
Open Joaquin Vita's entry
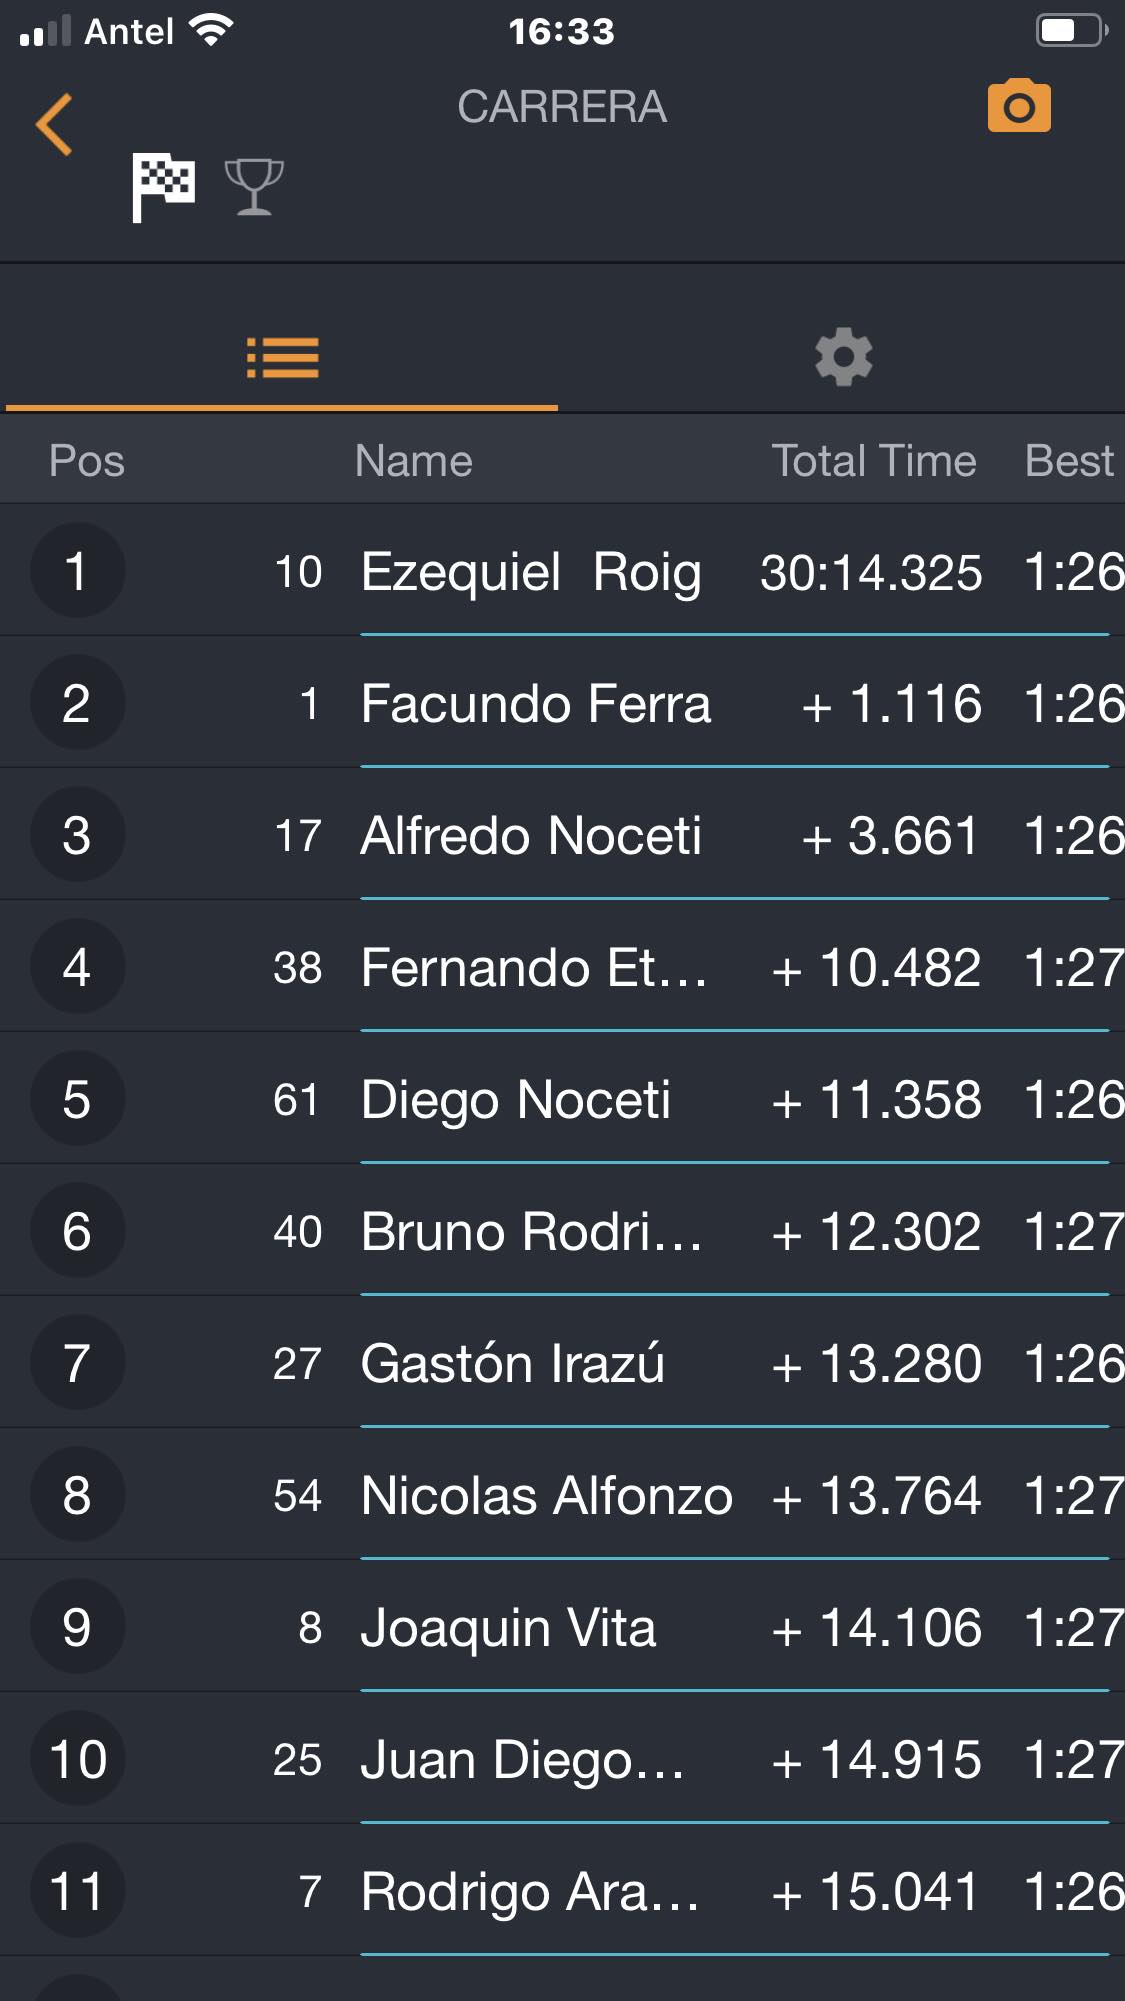click(x=562, y=1627)
